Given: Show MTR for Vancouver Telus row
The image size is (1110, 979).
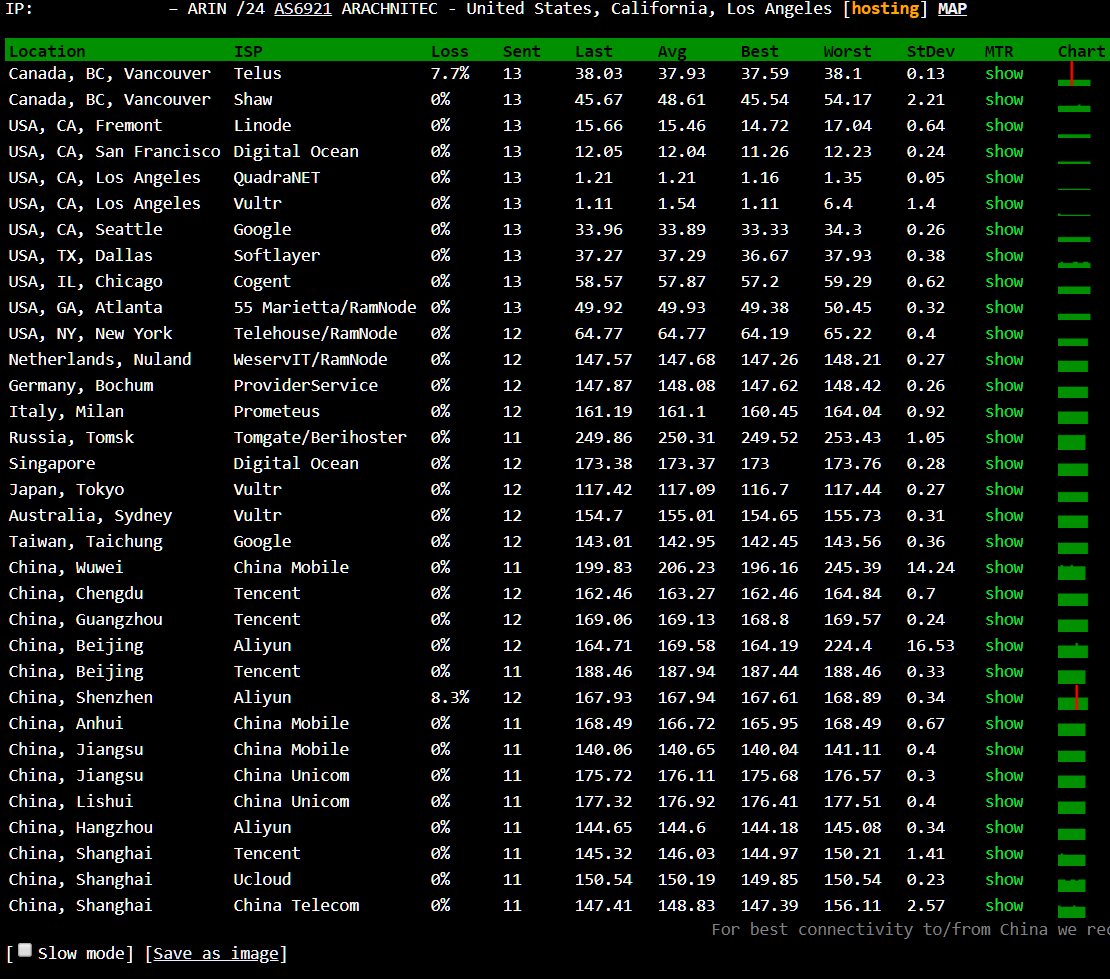Looking at the screenshot, I should 1004,74.
